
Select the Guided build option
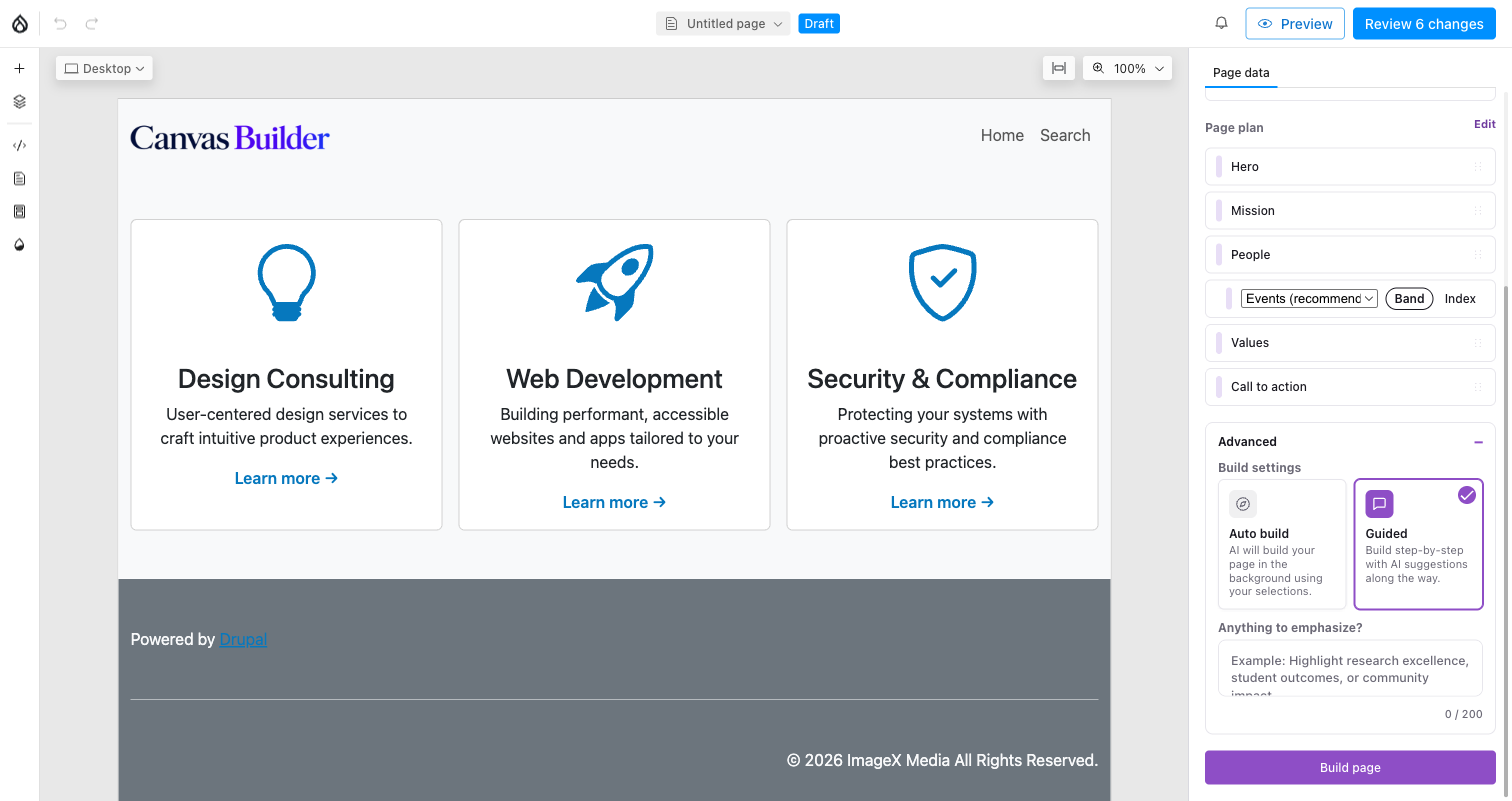1418,544
